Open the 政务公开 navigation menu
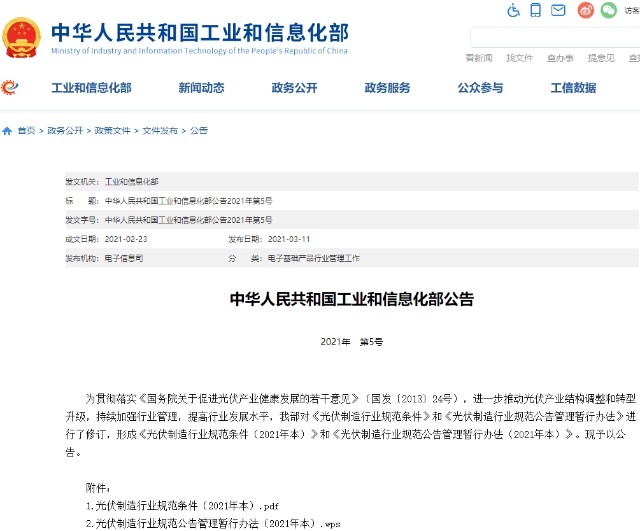 (294, 88)
